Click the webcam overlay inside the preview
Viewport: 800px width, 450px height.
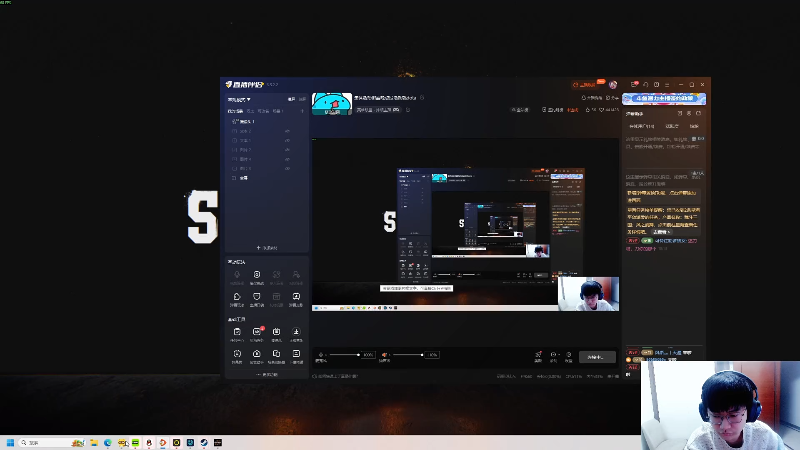pos(588,294)
